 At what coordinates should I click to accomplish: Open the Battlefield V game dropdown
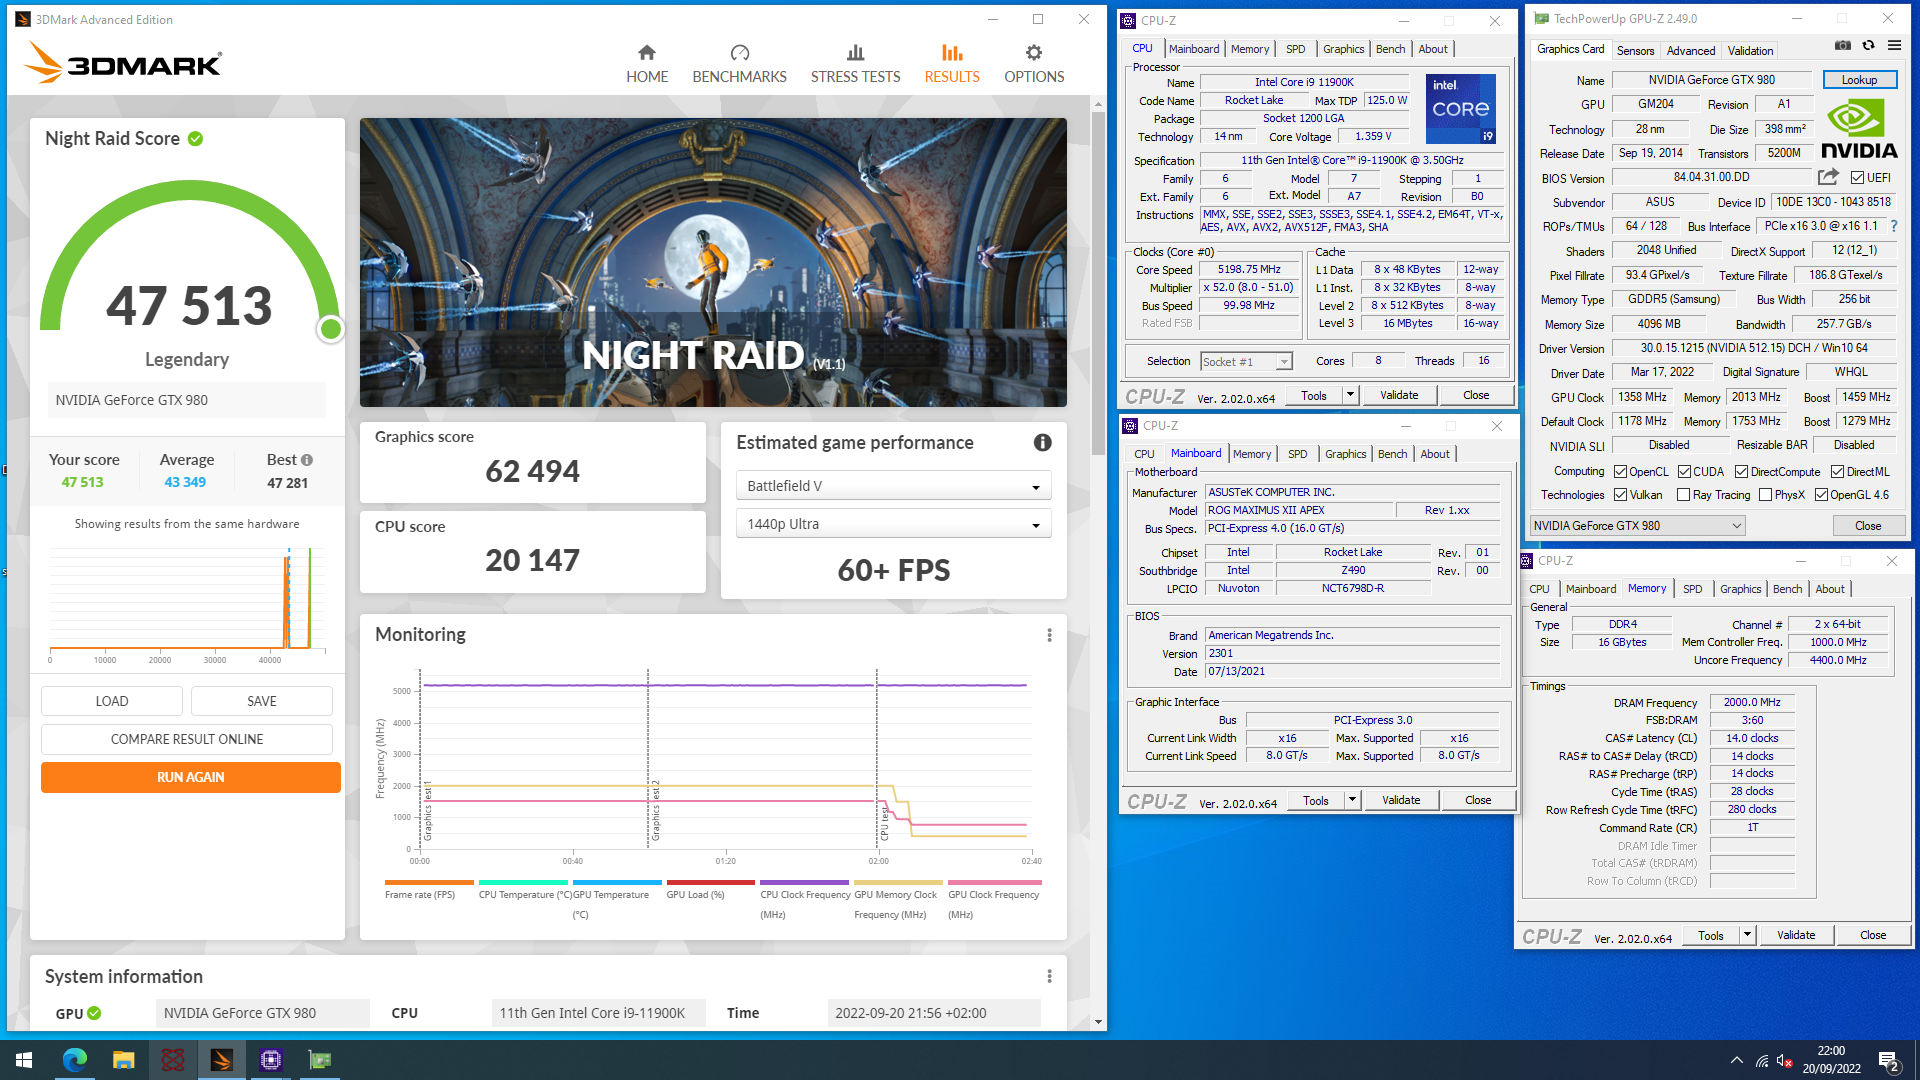(893, 486)
